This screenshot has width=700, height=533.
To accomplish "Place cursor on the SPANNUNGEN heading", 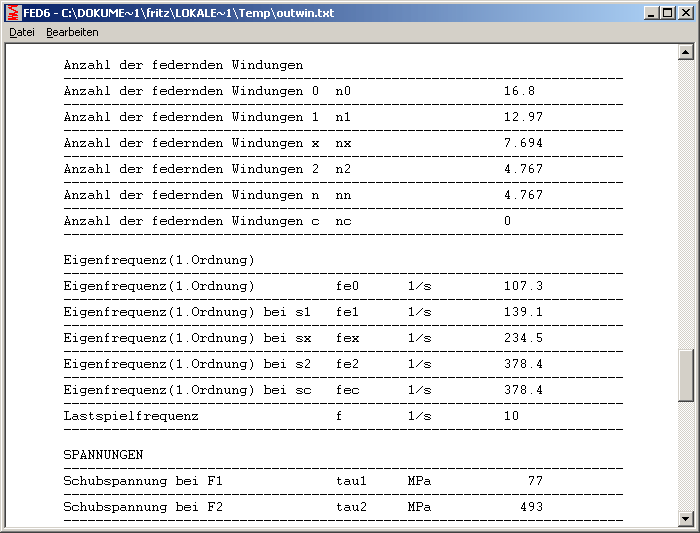I will coord(103,455).
